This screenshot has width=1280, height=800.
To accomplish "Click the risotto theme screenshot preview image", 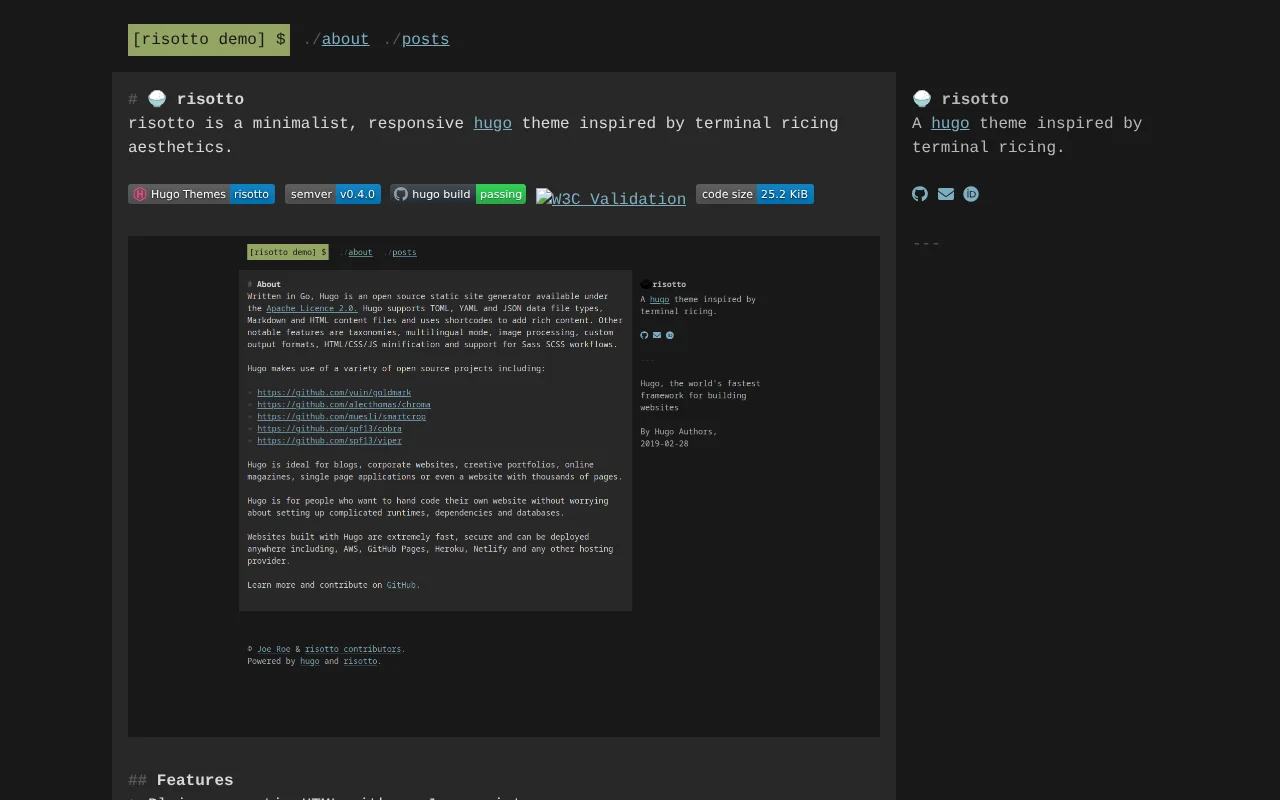I will point(504,486).
